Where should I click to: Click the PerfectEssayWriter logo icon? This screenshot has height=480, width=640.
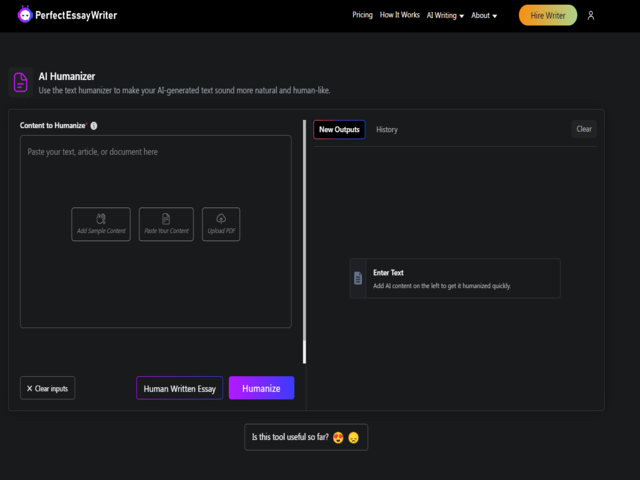pyautogui.click(x=25, y=15)
